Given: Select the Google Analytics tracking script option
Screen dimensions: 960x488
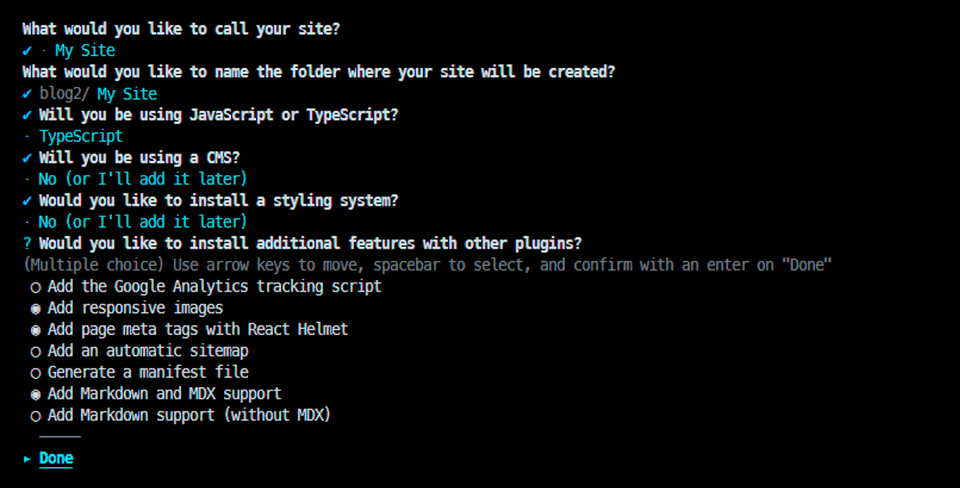Looking at the screenshot, I should point(206,287).
